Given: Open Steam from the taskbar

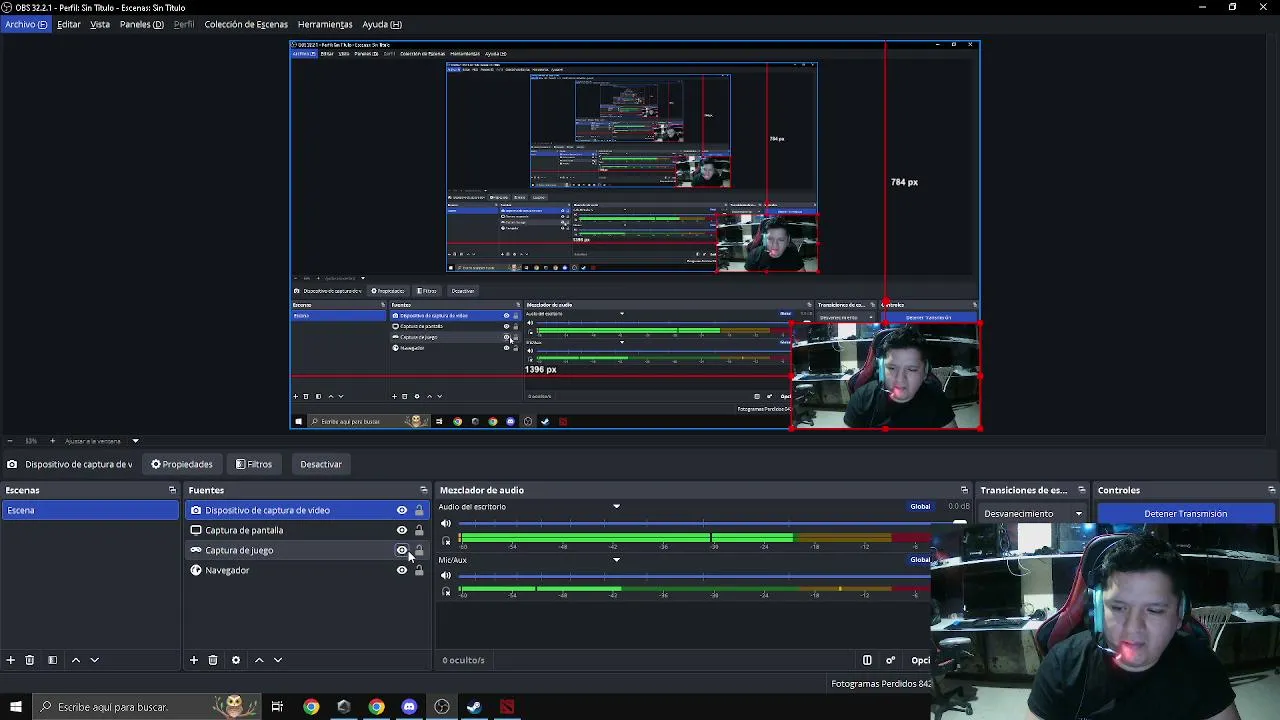Looking at the screenshot, I should pos(474,707).
